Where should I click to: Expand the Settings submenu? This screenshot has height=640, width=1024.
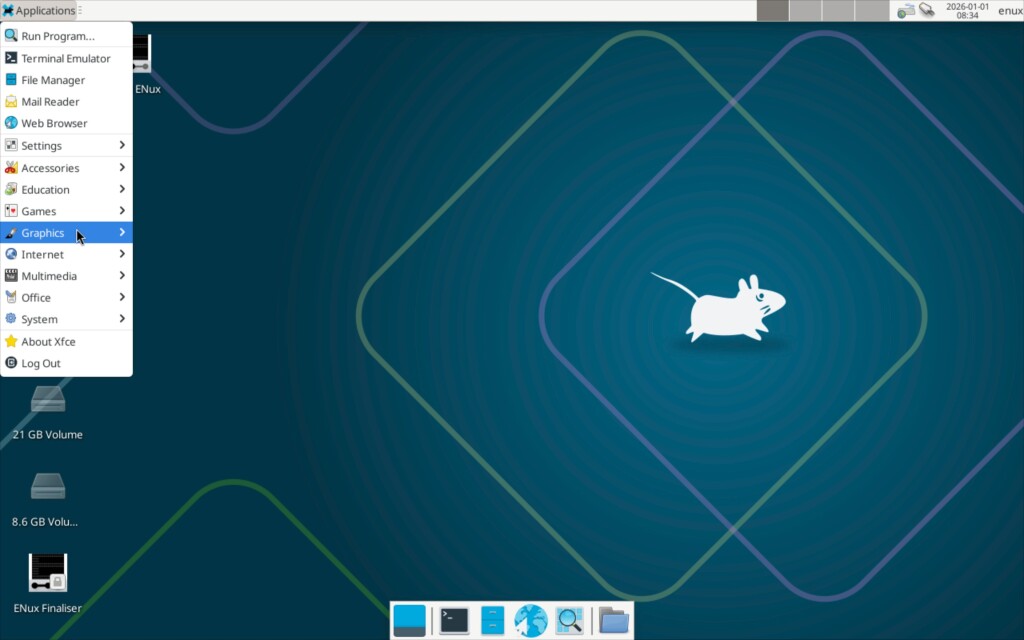67,146
